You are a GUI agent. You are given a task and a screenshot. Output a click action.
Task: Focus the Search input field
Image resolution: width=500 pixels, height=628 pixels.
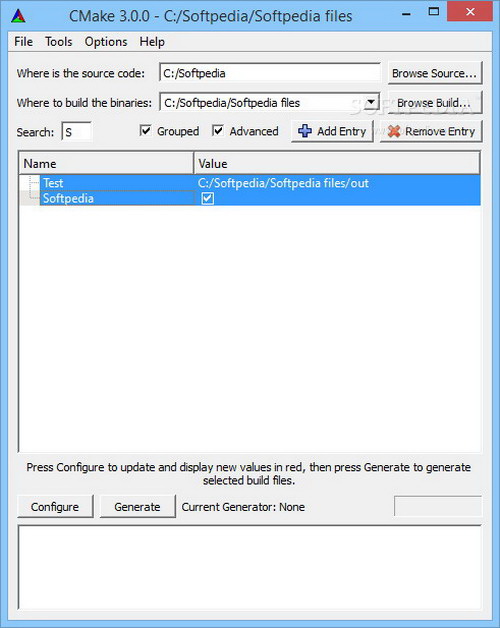coord(77,132)
